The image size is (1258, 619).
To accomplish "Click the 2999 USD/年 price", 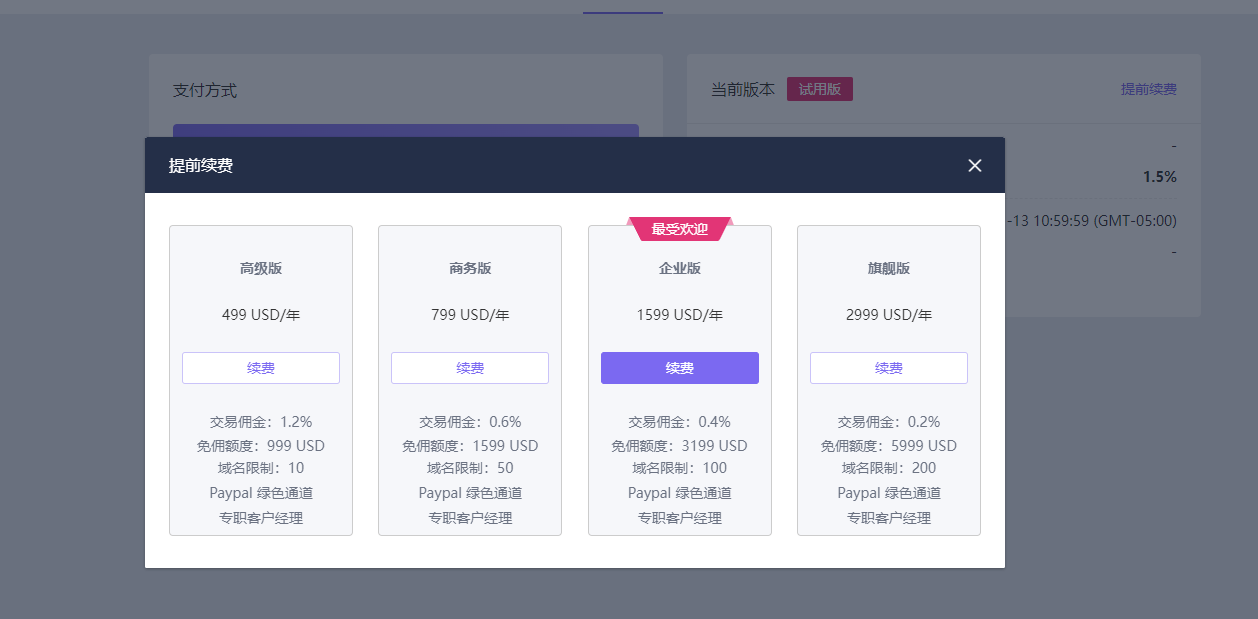I will (889, 315).
